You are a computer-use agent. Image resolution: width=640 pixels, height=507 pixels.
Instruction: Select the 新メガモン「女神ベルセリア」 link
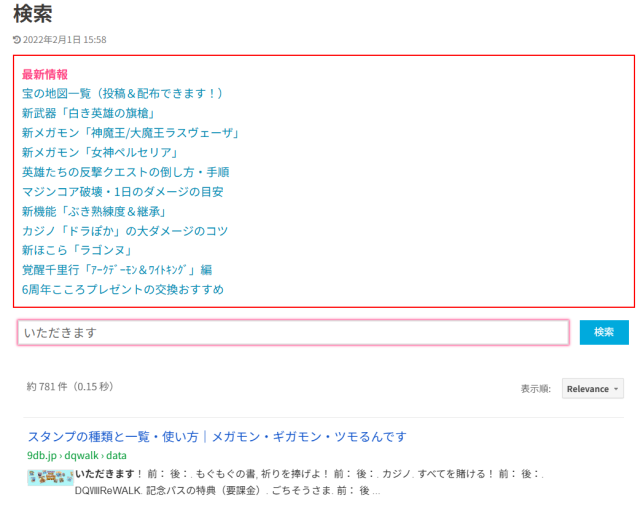pyautogui.click(x=100, y=153)
